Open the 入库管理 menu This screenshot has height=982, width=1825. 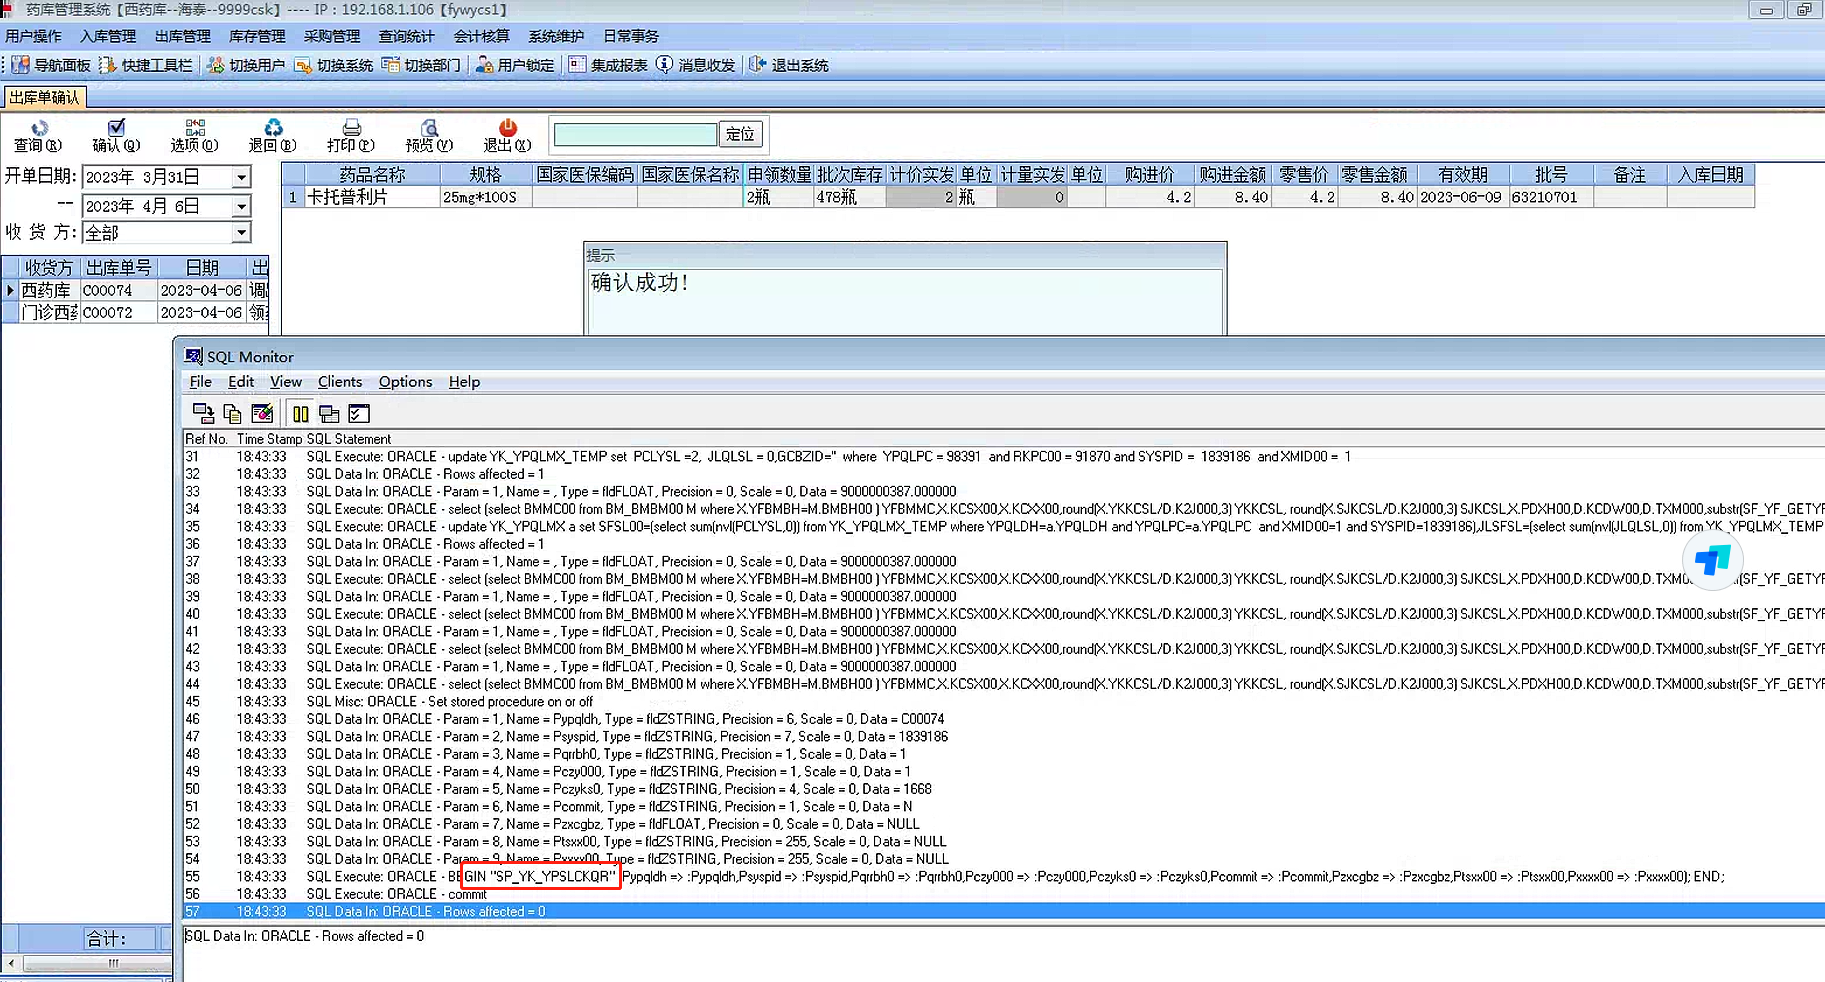click(x=108, y=36)
